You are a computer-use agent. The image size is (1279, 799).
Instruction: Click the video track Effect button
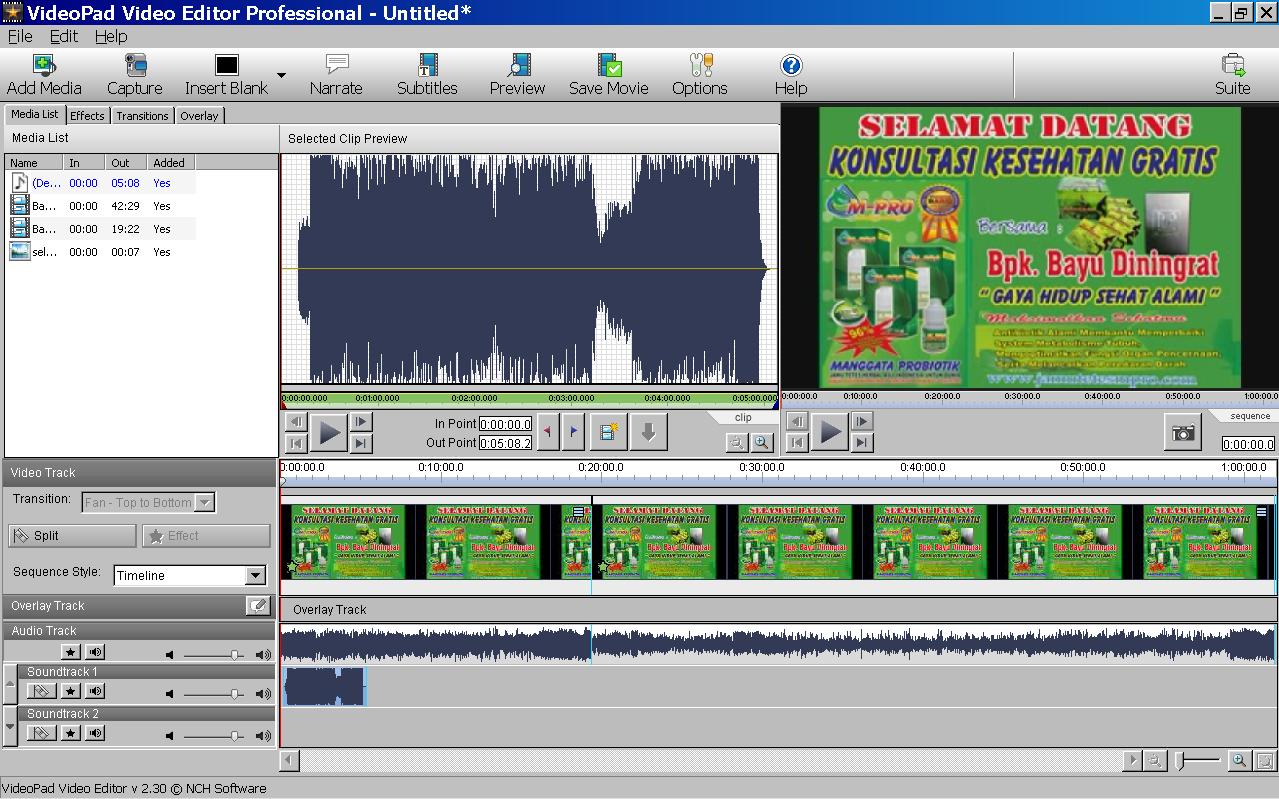point(206,536)
